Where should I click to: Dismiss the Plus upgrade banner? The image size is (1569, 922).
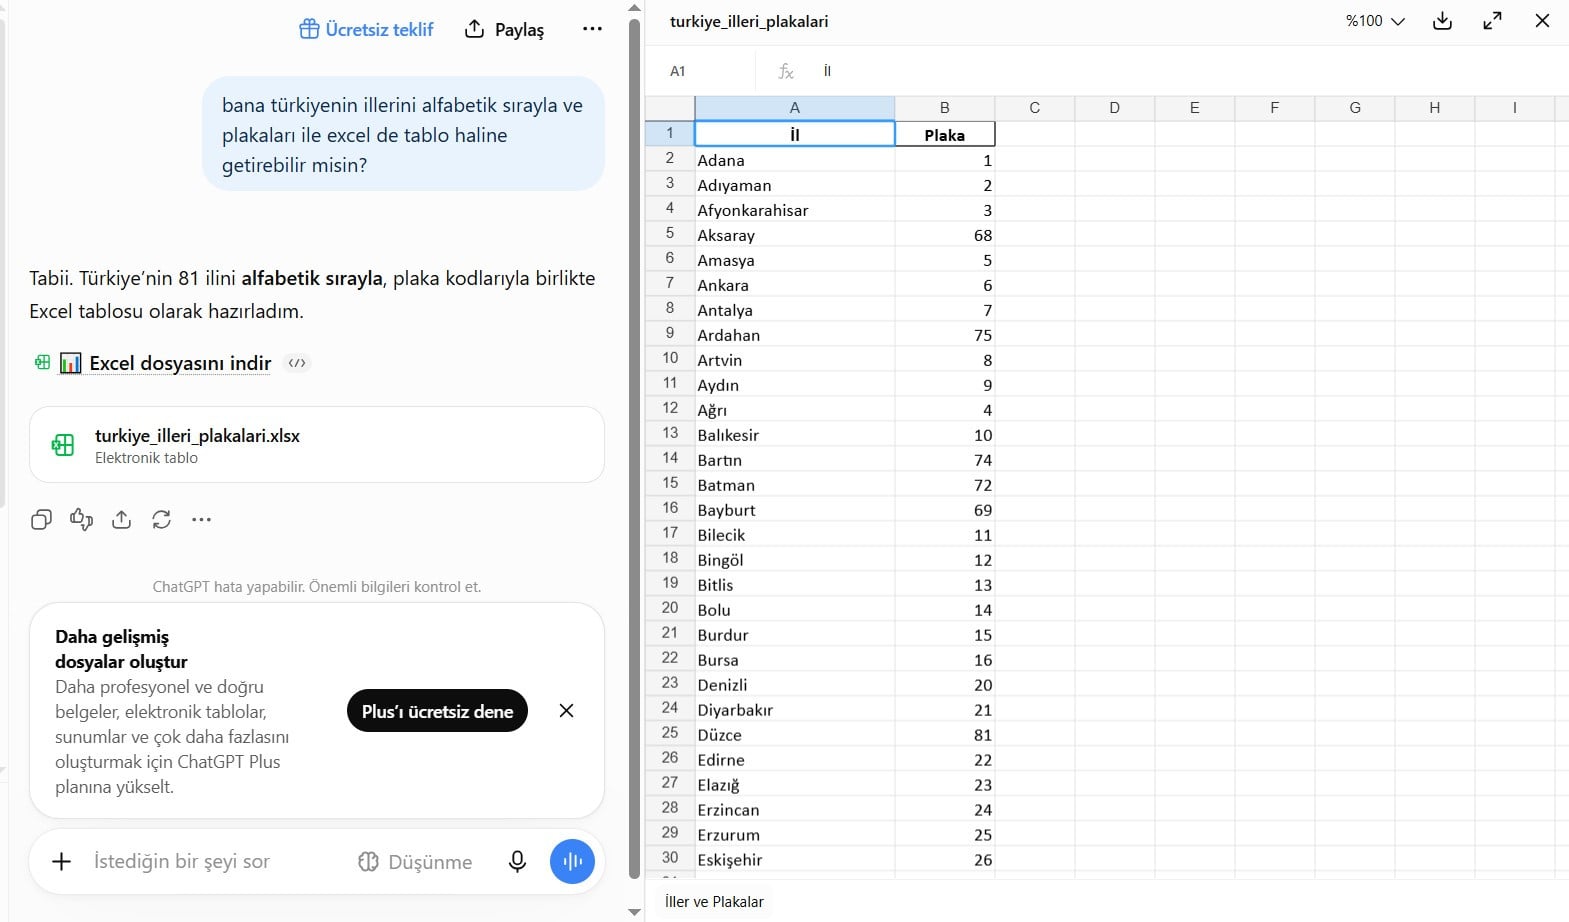(x=566, y=710)
